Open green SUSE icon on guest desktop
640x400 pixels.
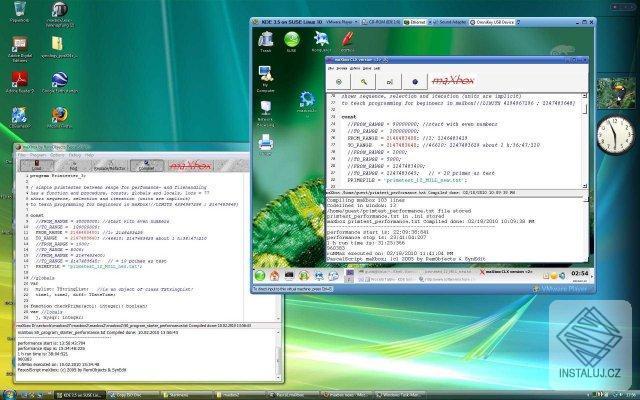click(291, 42)
